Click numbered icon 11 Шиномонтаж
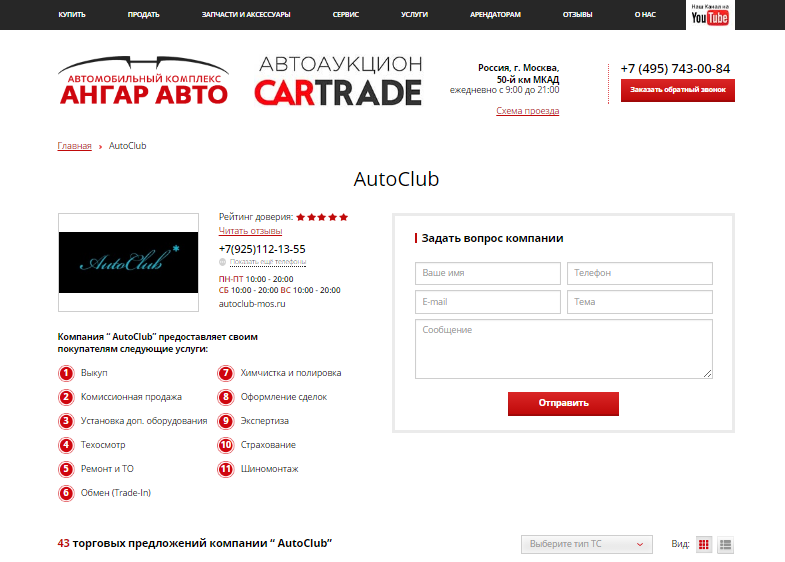Image resolution: width=785 pixels, height=562 pixels. click(x=226, y=469)
